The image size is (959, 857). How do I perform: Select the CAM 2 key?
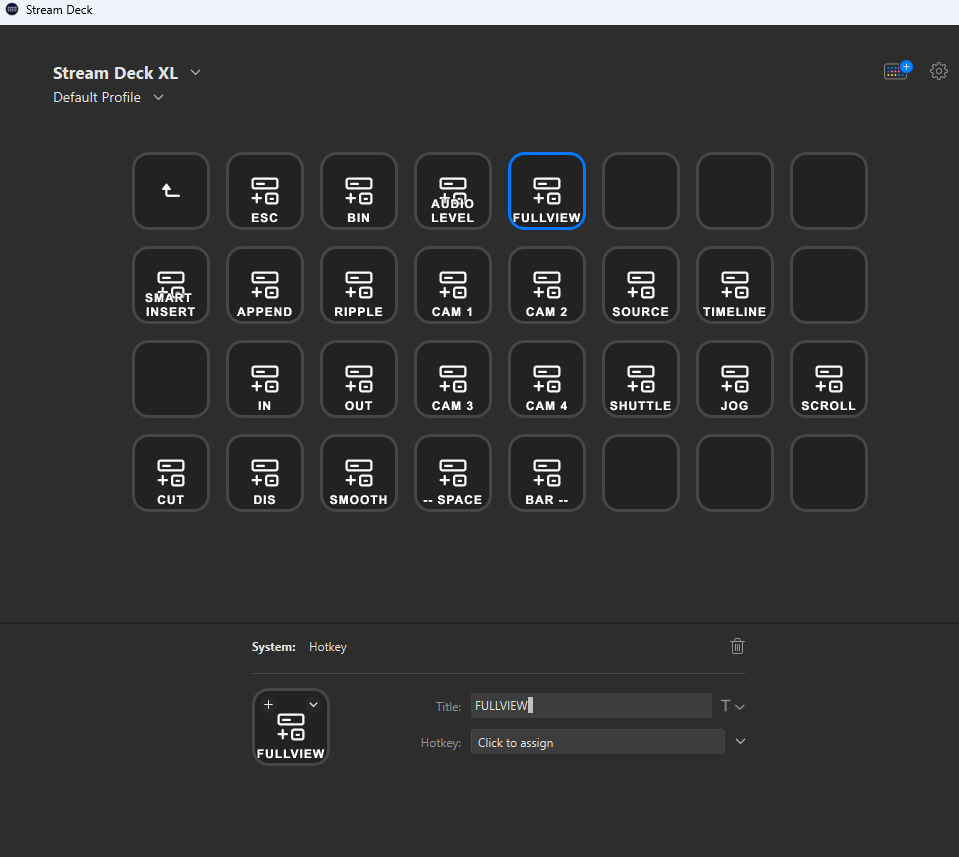(547, 285)
